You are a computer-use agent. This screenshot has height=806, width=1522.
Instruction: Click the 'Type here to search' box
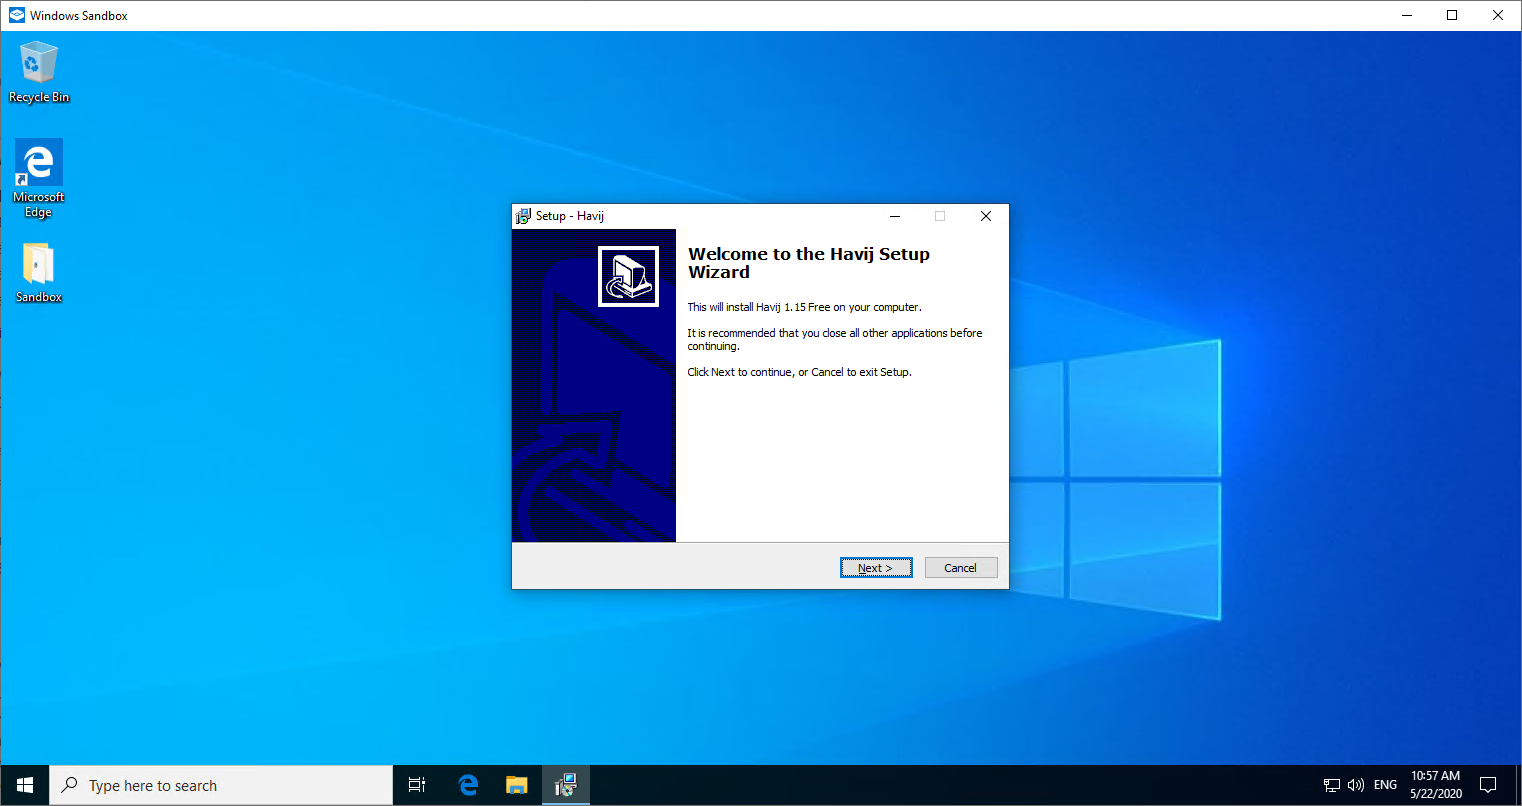(x=220, y=785)
